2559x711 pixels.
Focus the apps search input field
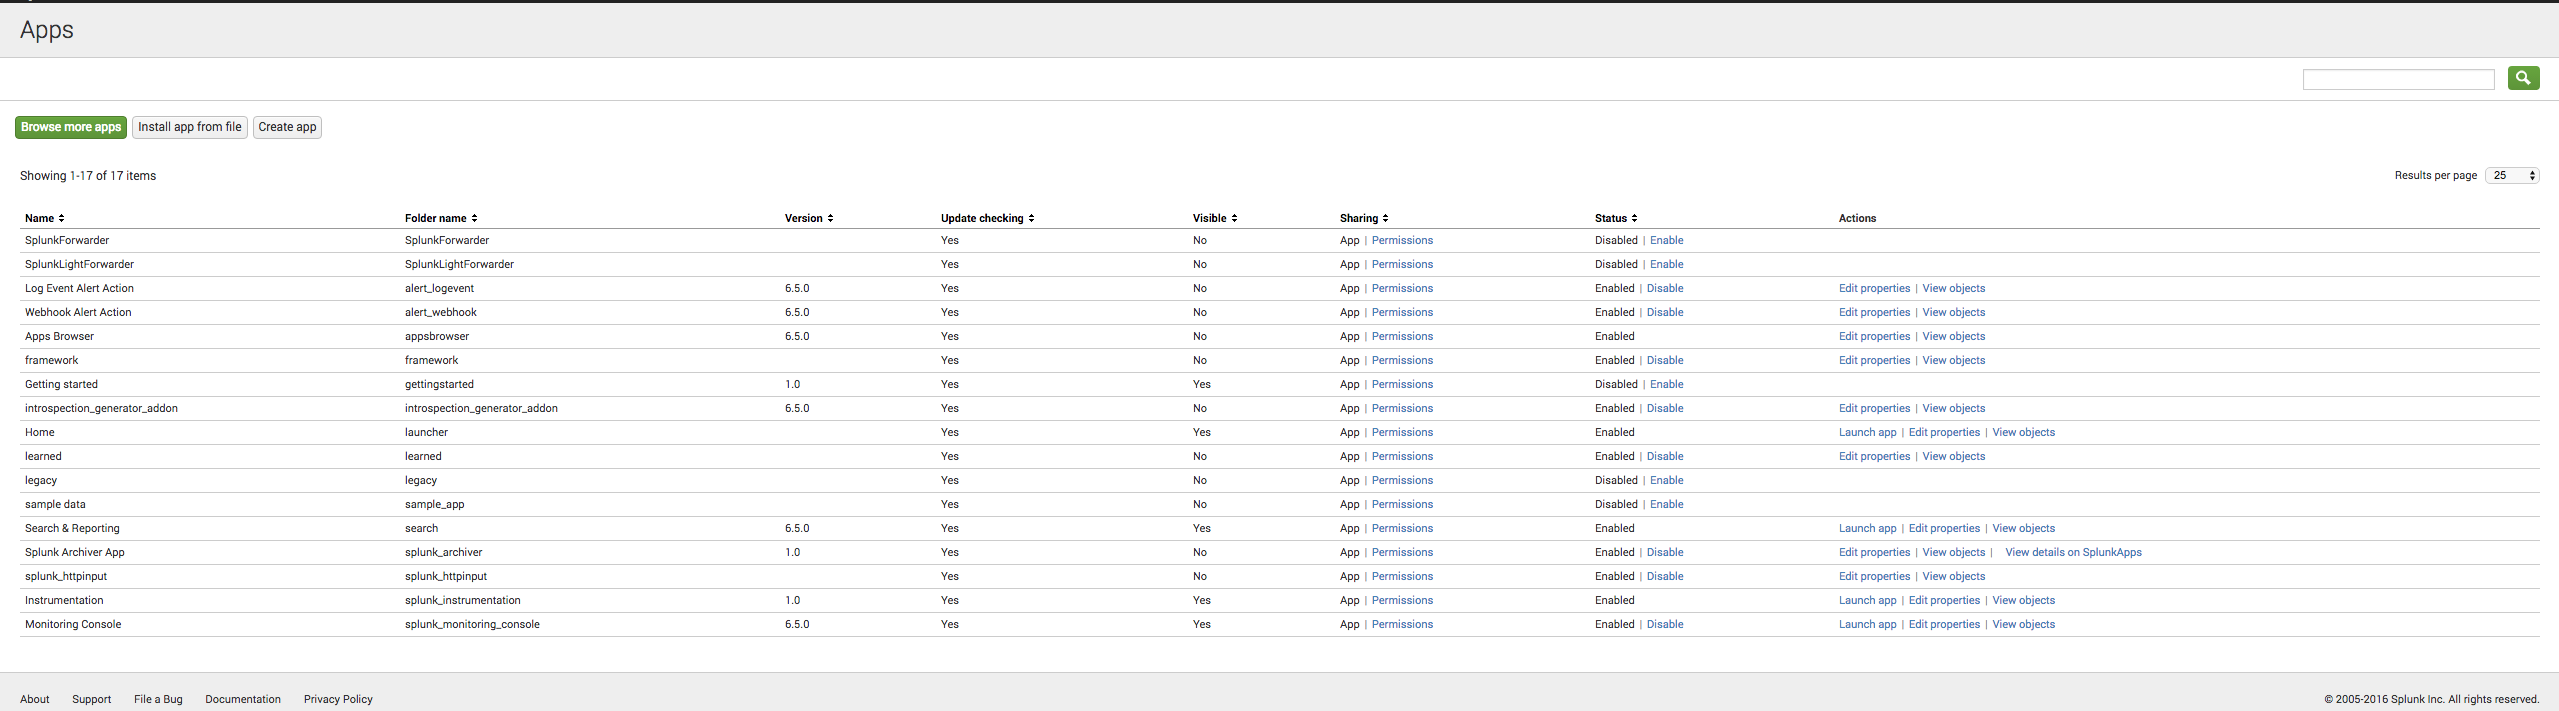2398,79
